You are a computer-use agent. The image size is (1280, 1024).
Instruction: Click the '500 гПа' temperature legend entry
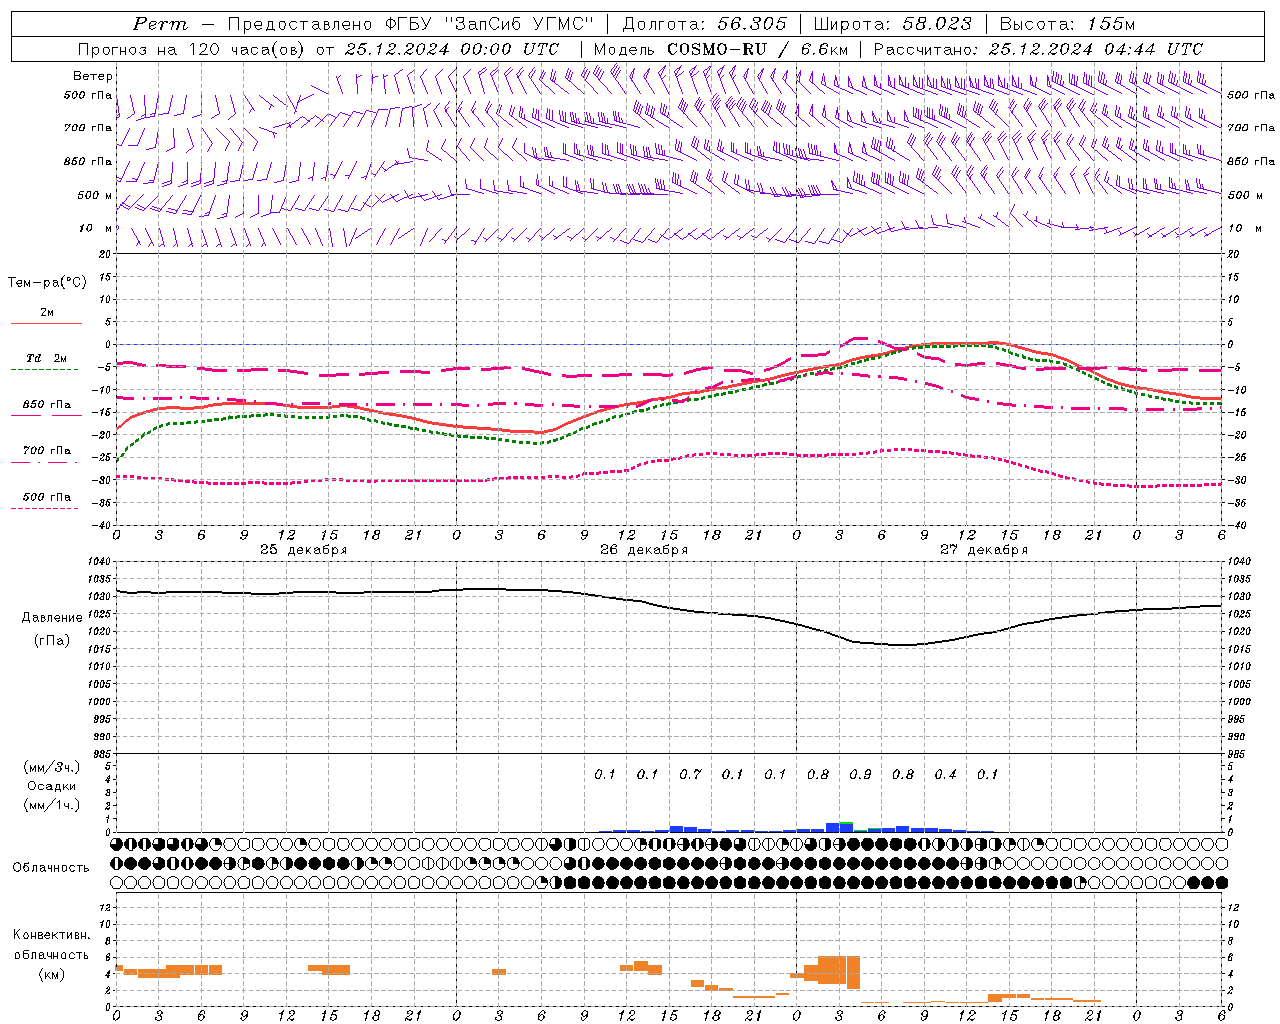[46, 497]
